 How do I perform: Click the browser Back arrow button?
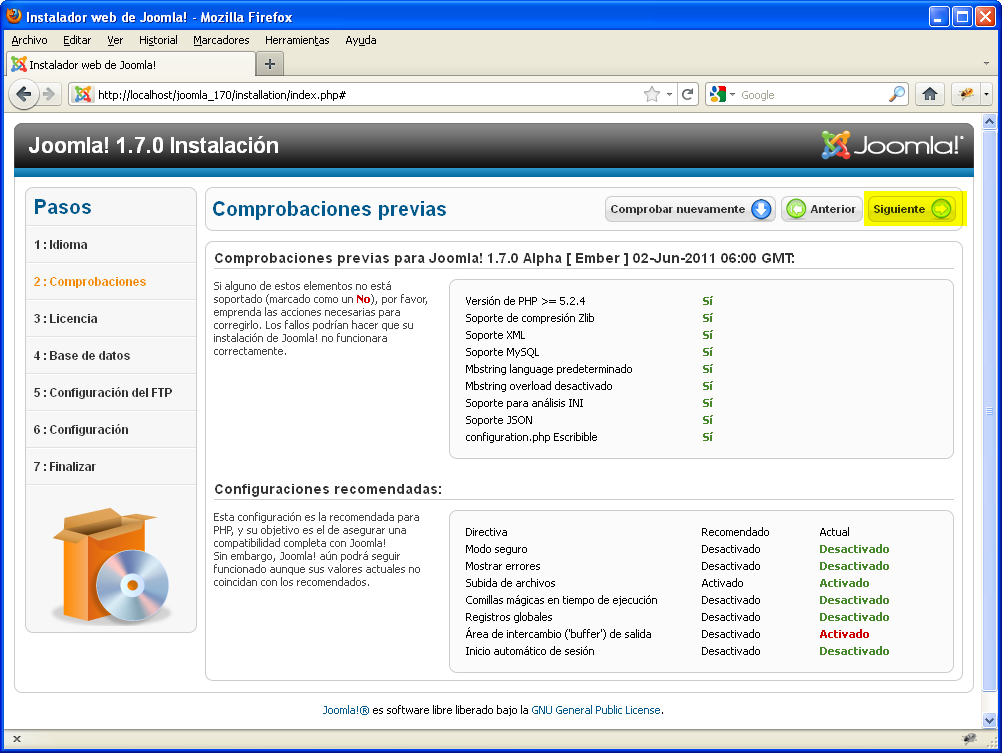pyautogui.click(x=24, y=95)
